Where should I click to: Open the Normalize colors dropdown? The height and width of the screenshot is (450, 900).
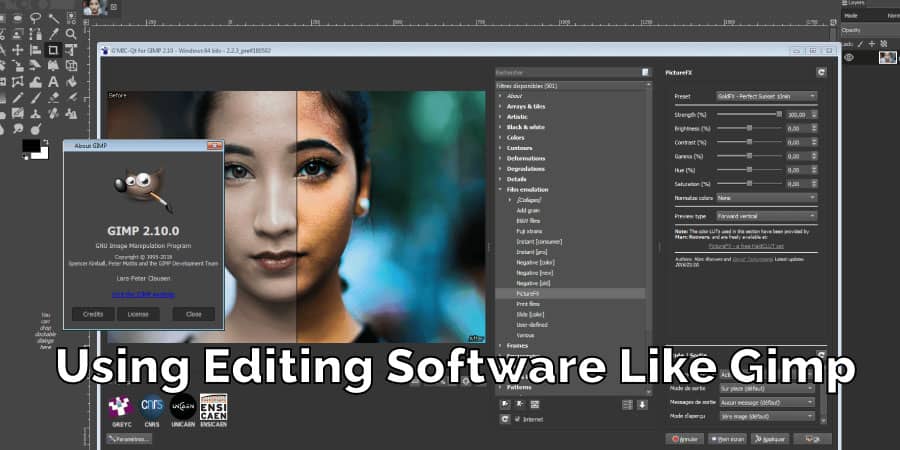[766, 197]
